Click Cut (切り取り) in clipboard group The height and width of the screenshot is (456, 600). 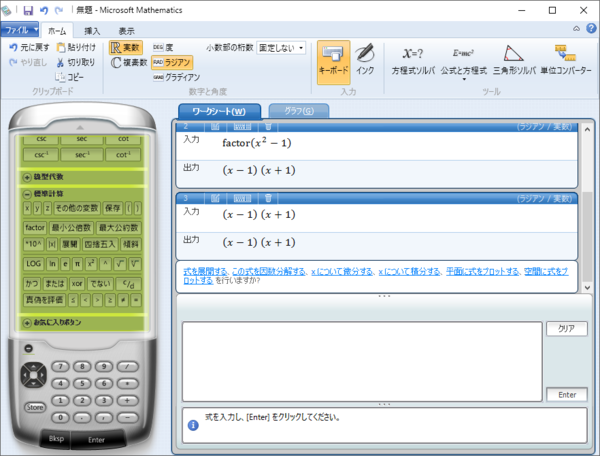pos(76,62)
